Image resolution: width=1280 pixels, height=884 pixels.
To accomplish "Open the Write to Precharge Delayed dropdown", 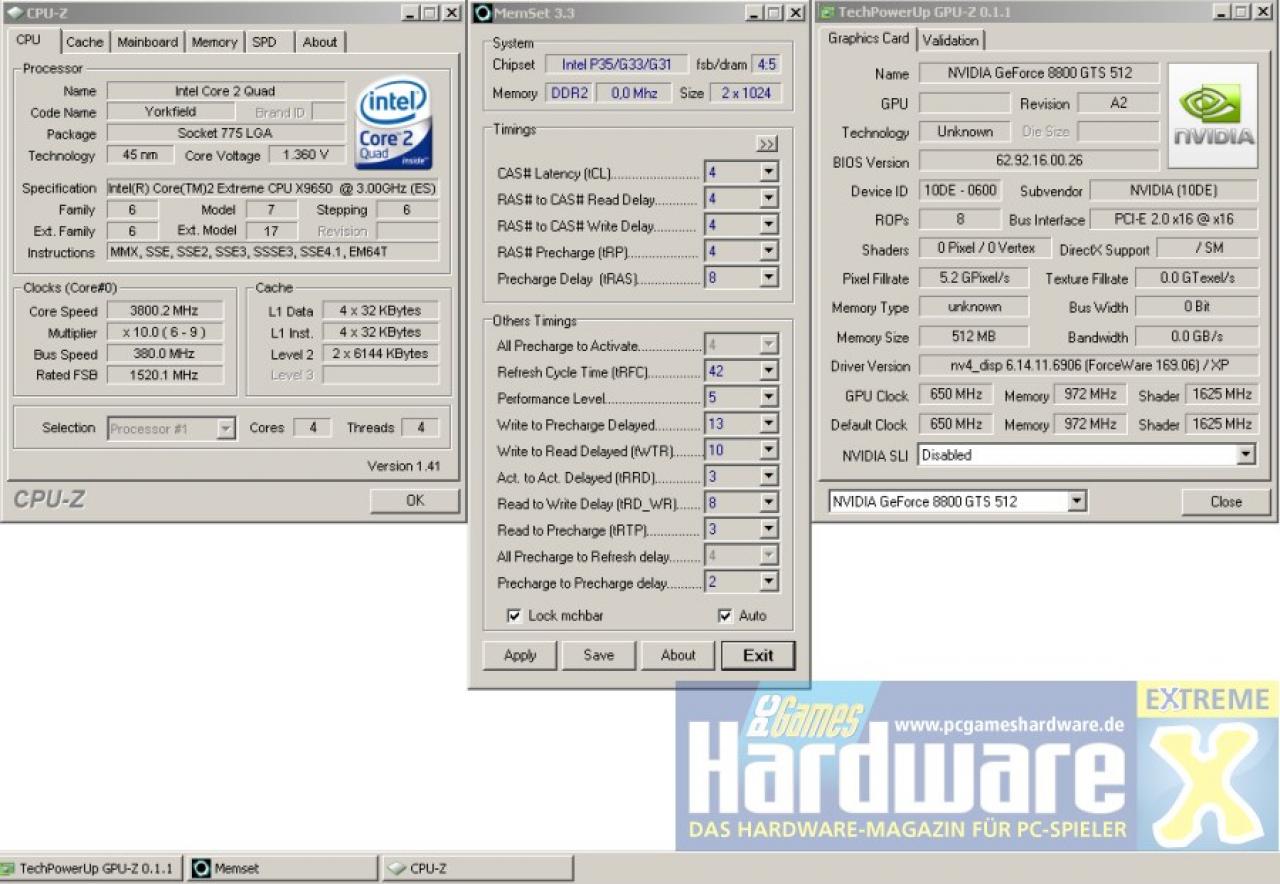I will [768, 424].
